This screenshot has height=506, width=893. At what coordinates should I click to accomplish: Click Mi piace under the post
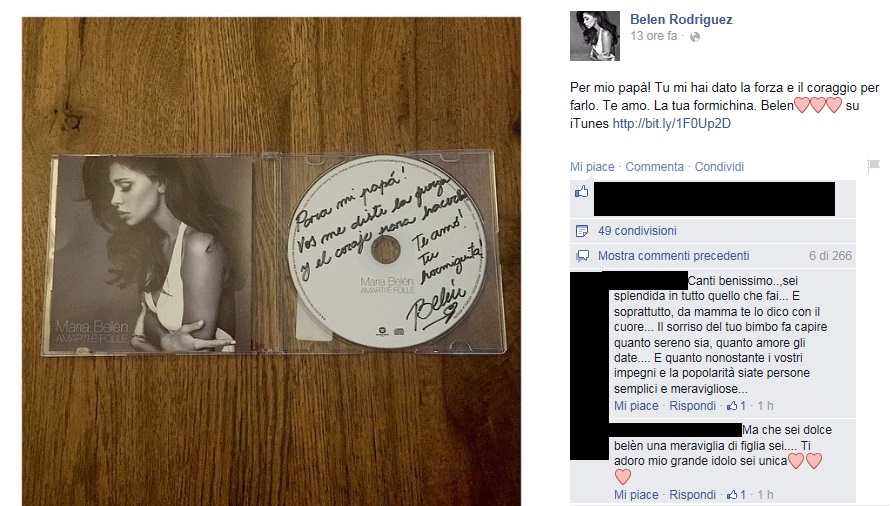[592, 167]
